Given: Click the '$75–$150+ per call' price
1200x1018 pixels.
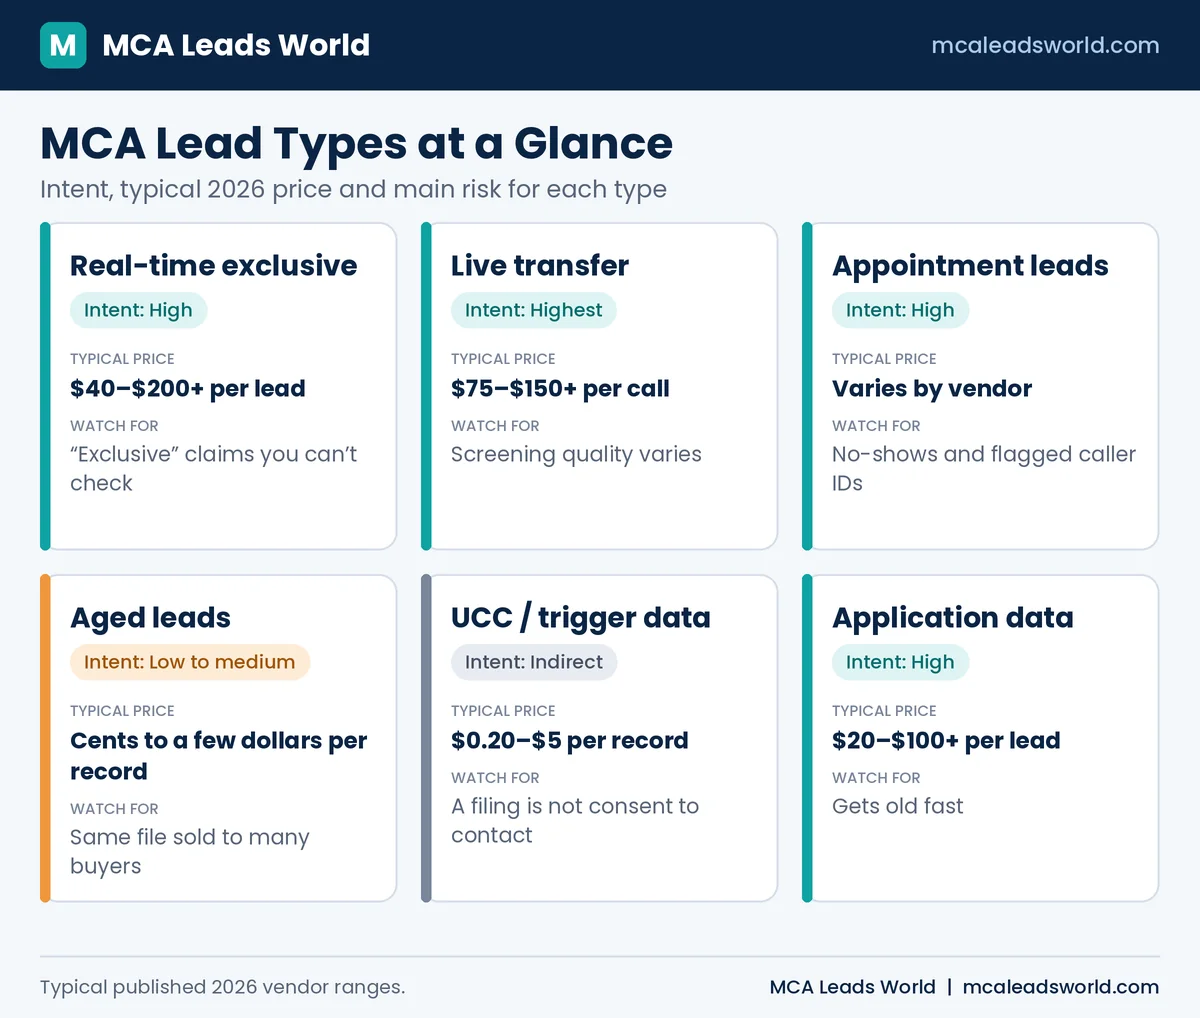Looking at the screenshot, I should tap(560, 388).
